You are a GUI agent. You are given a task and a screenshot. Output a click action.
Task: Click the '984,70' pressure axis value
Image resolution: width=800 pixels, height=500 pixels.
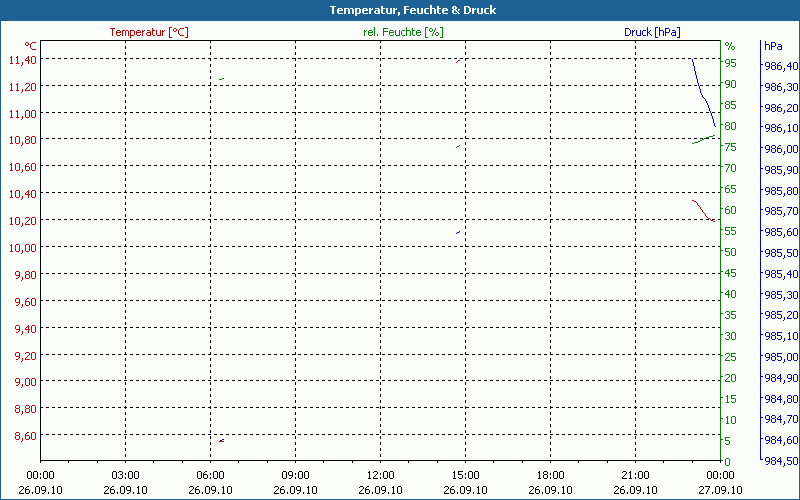781,419
